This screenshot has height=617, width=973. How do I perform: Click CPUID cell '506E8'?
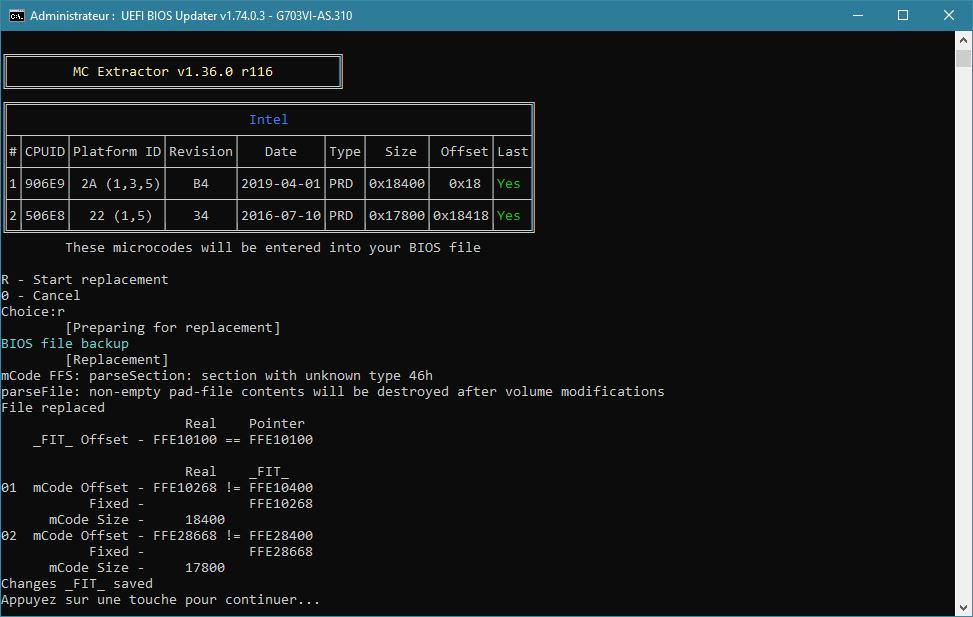[45, 215]
